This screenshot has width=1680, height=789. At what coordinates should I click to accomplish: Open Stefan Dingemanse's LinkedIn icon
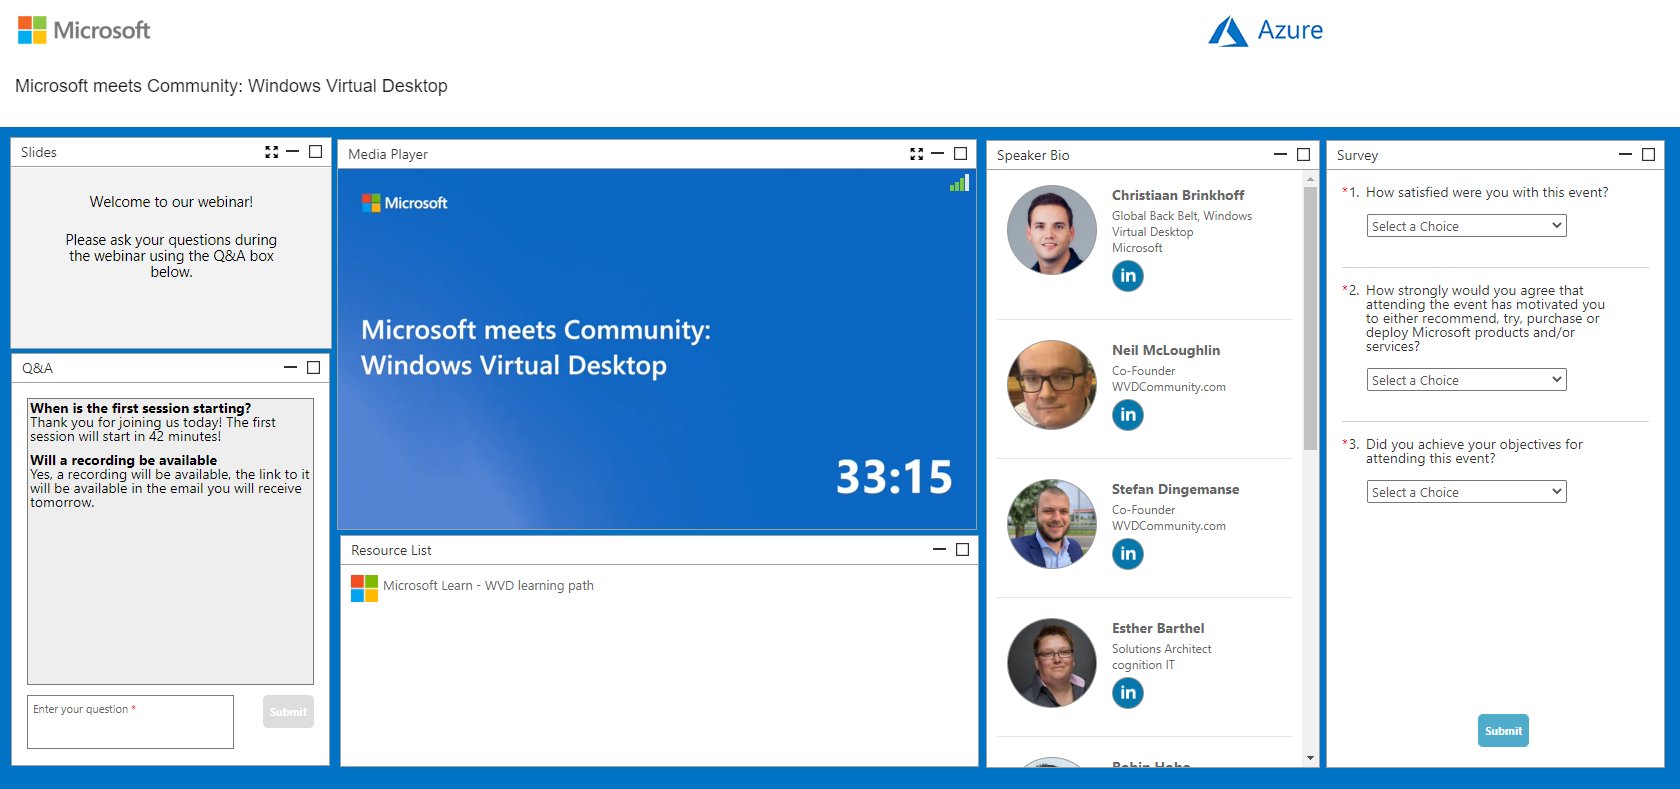click(x=1128, y=554)
